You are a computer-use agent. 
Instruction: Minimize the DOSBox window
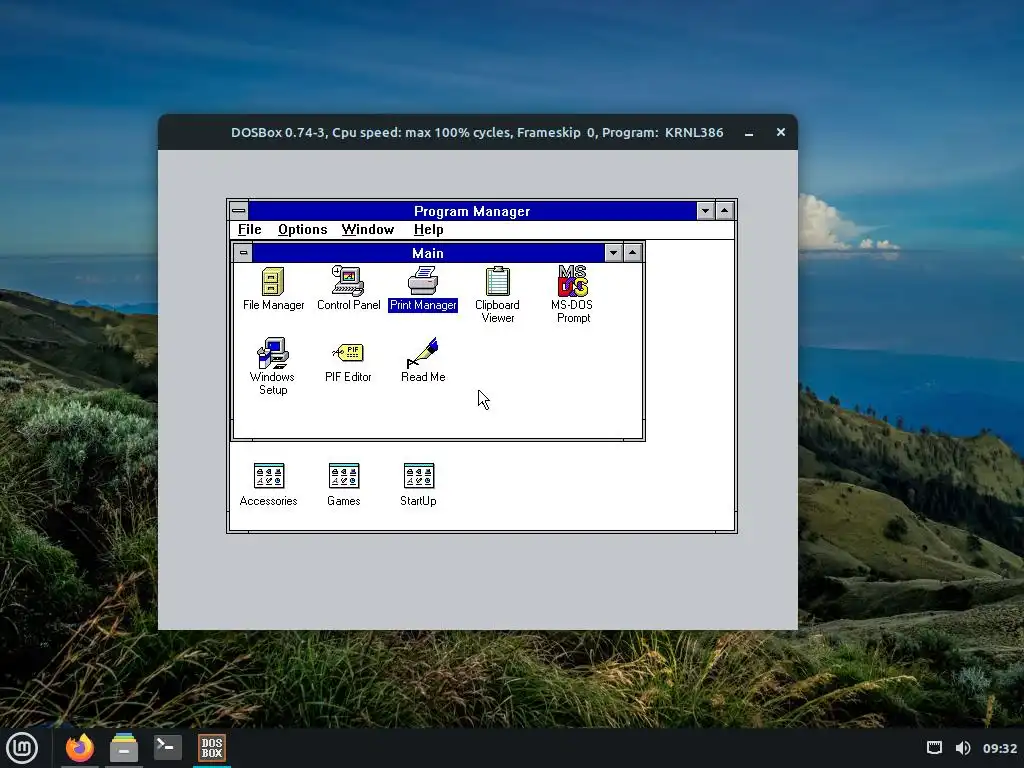(x=749, y=133)
